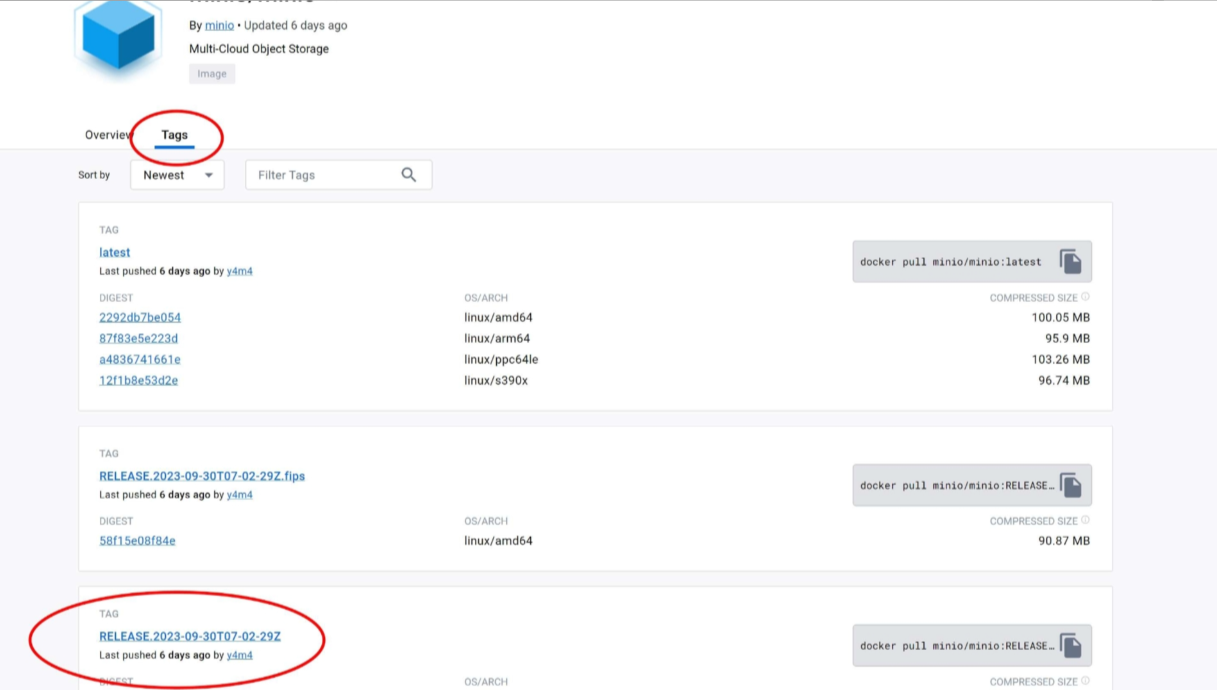Select docker pull minio/minio:latest command text

[951, 262]
